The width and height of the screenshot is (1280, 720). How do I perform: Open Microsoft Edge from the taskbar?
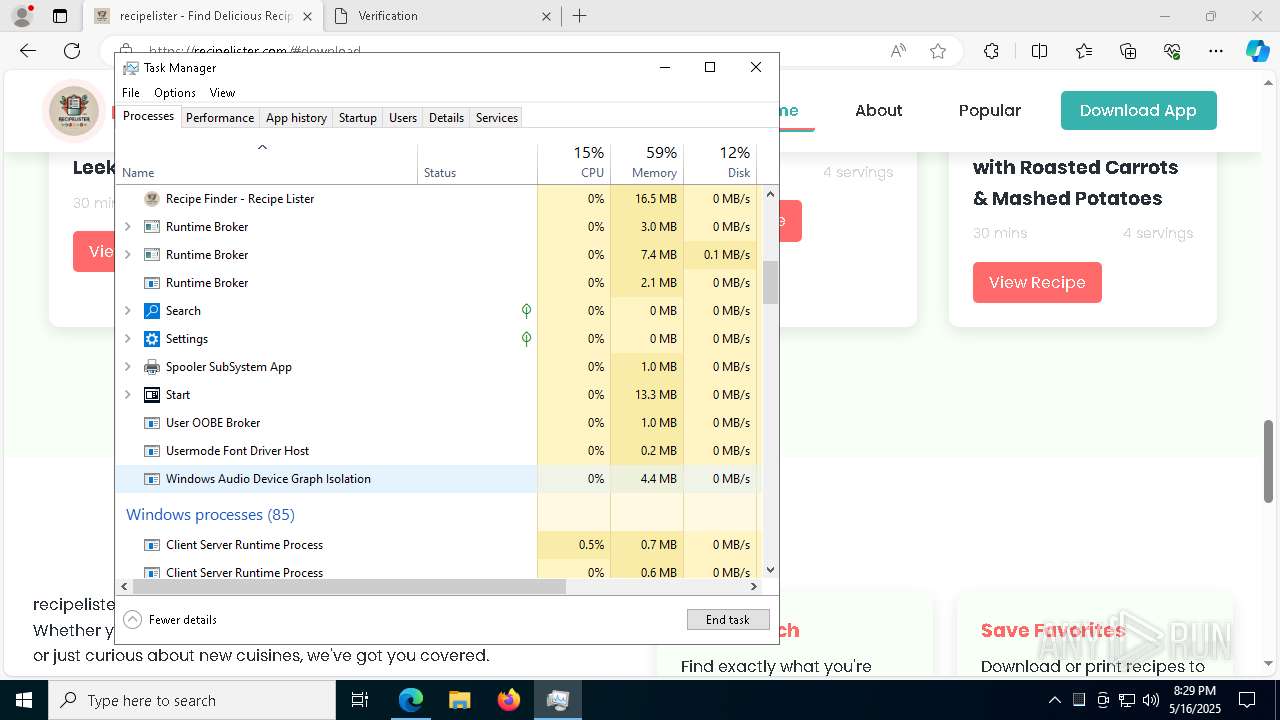coord(411,700)
